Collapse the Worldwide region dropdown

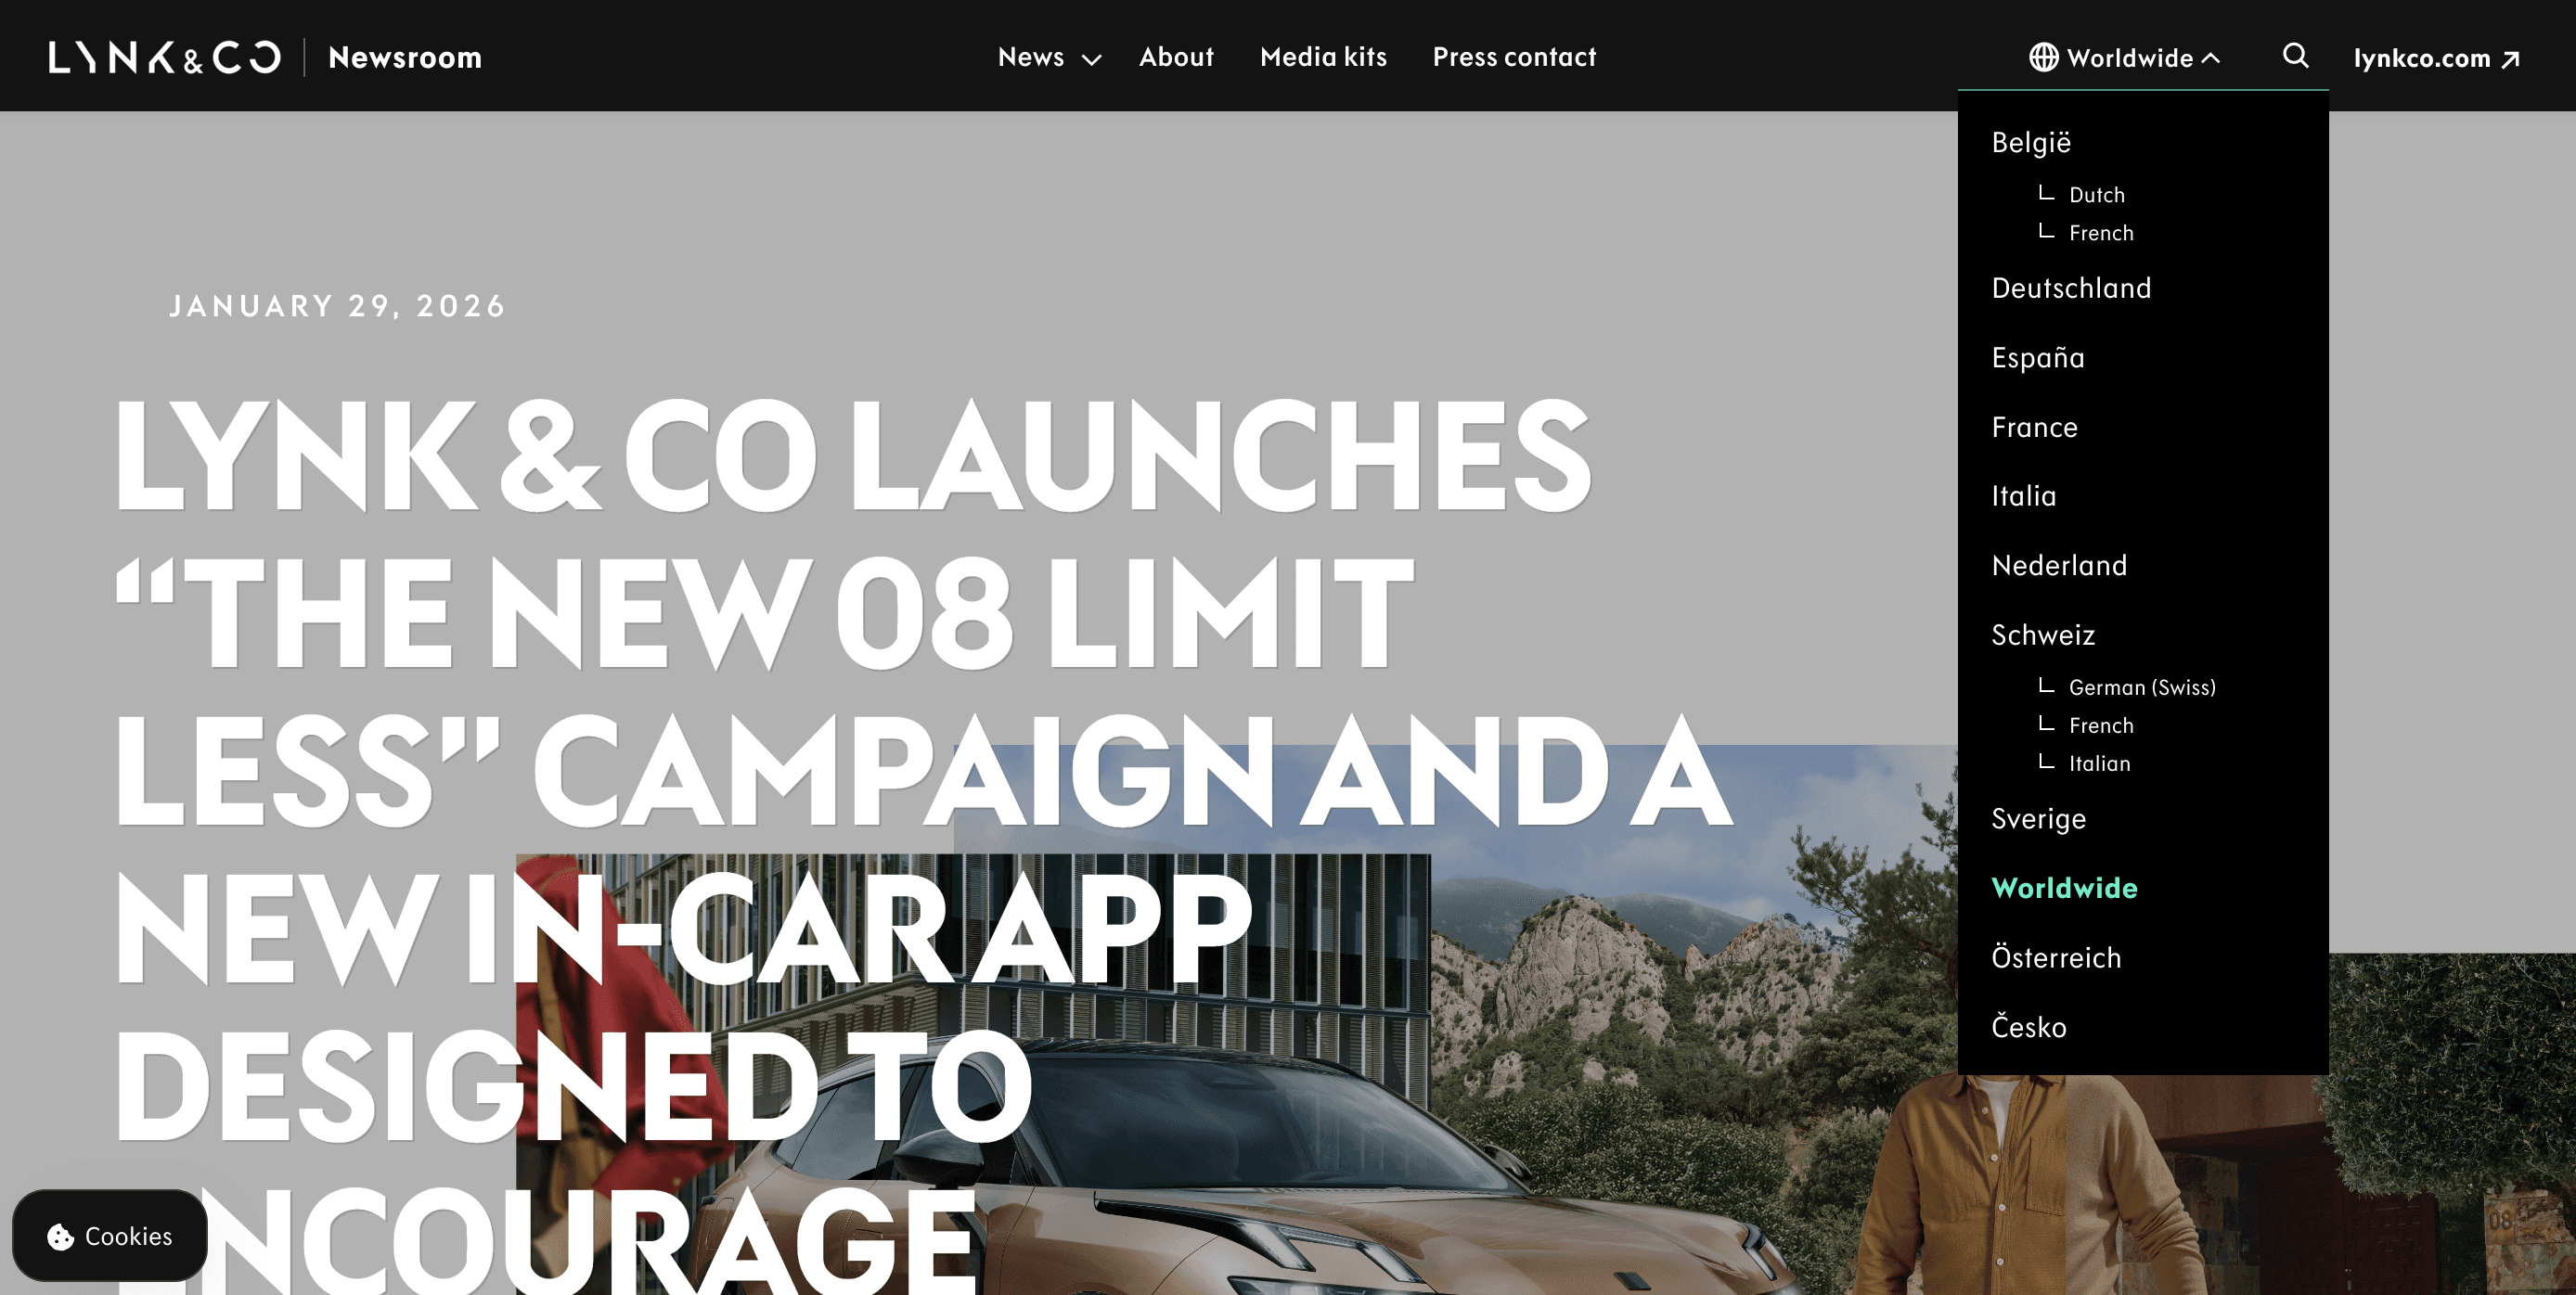pyautogui.click(x=2124, y=57)
